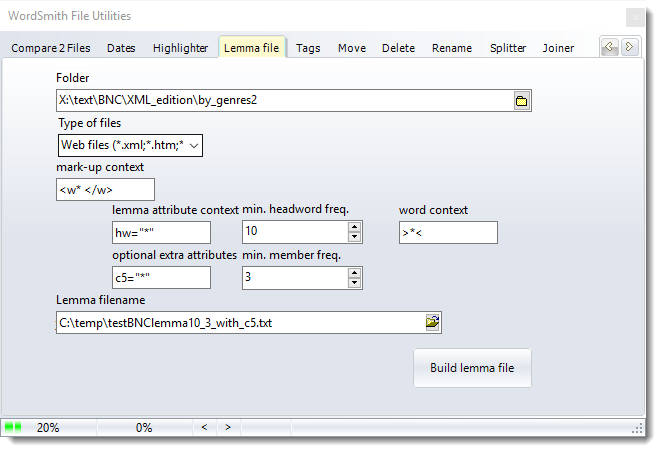Screen dimensions: 661x452
Task: Decrease min. member freq. value
Action: tap(355, 282)
